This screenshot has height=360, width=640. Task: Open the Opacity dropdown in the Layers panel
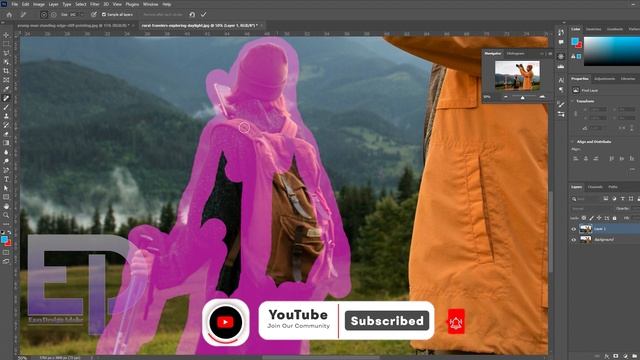point(637,209)
